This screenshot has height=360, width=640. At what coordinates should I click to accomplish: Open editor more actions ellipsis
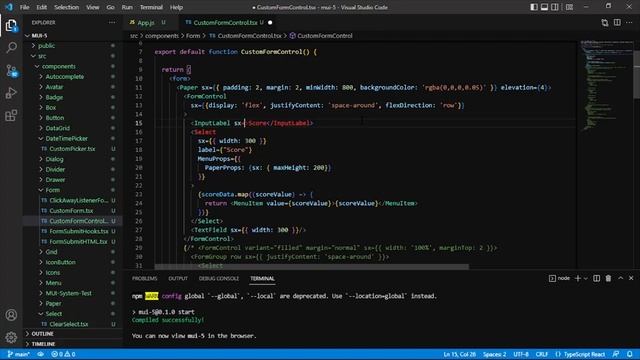tap(629, 23)
